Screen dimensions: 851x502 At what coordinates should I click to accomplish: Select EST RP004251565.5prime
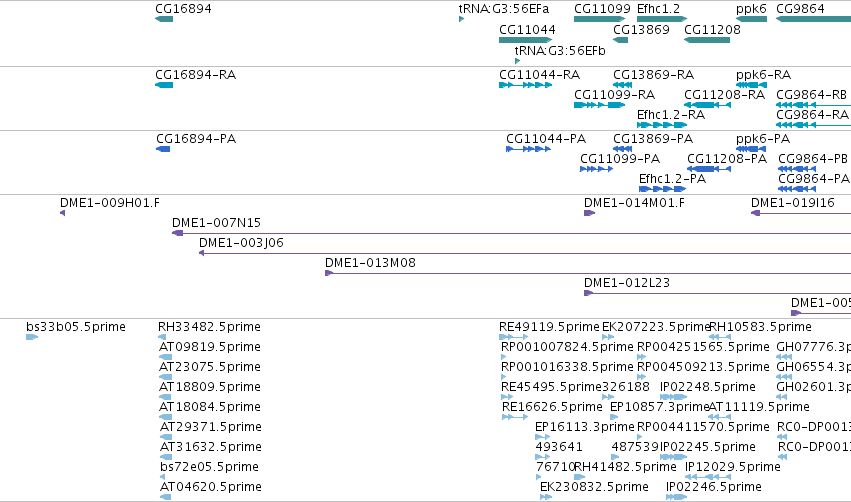pyautogui.click(x=703, y=347)
